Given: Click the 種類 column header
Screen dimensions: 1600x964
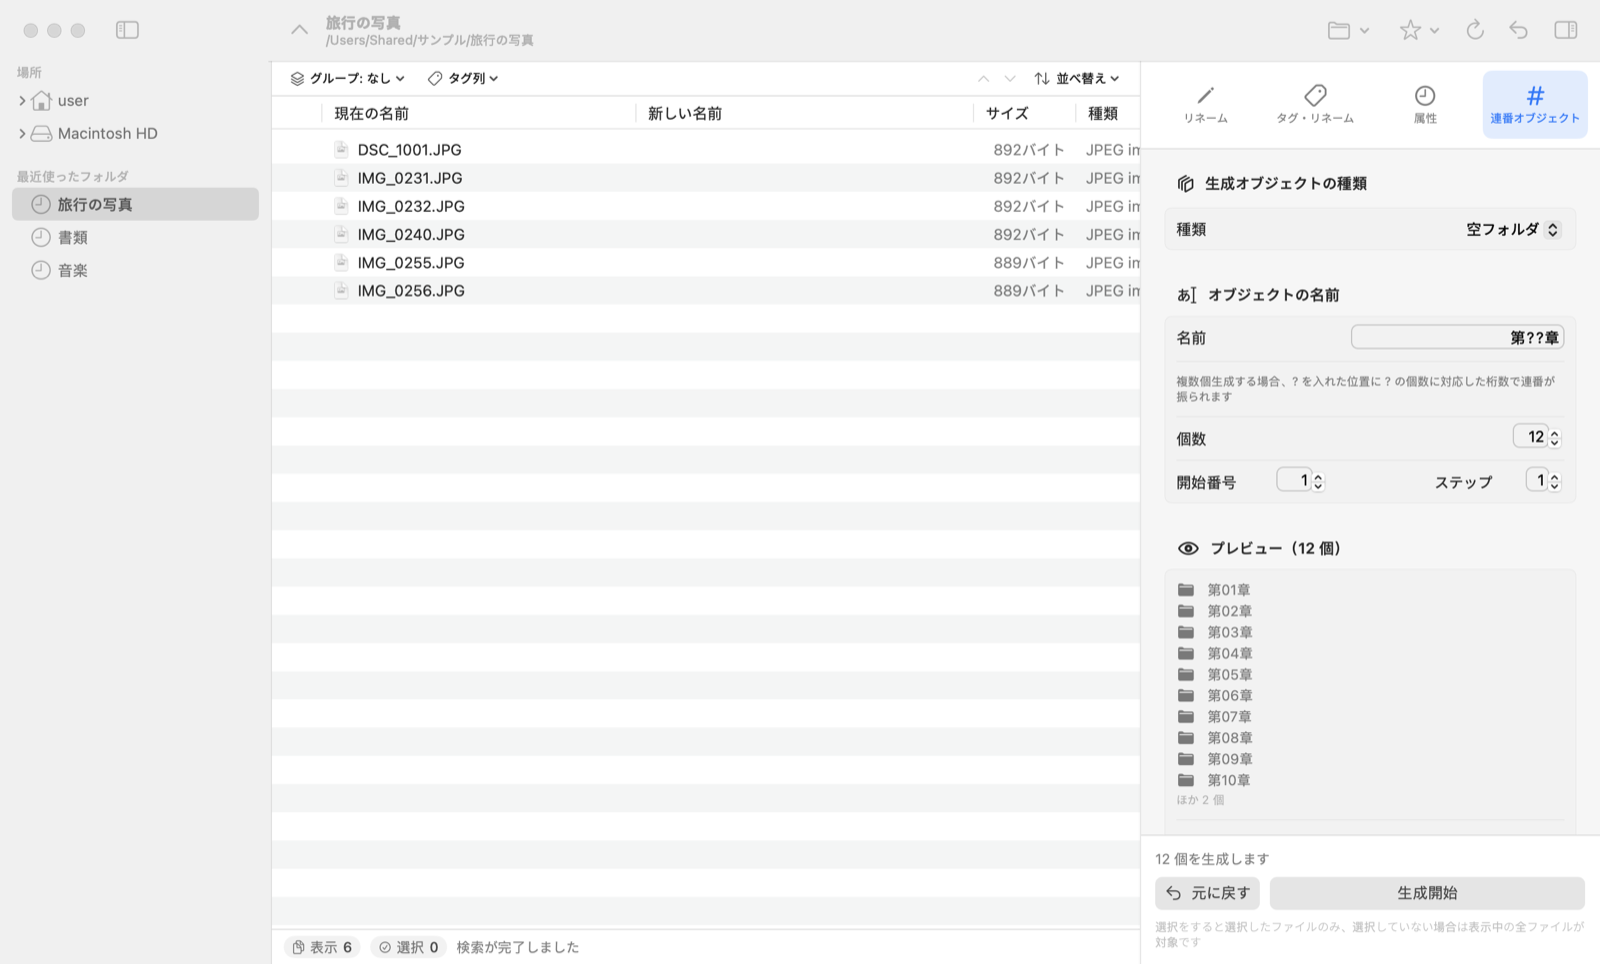Looking at the screenshot, I should [x=1108, y=114].
